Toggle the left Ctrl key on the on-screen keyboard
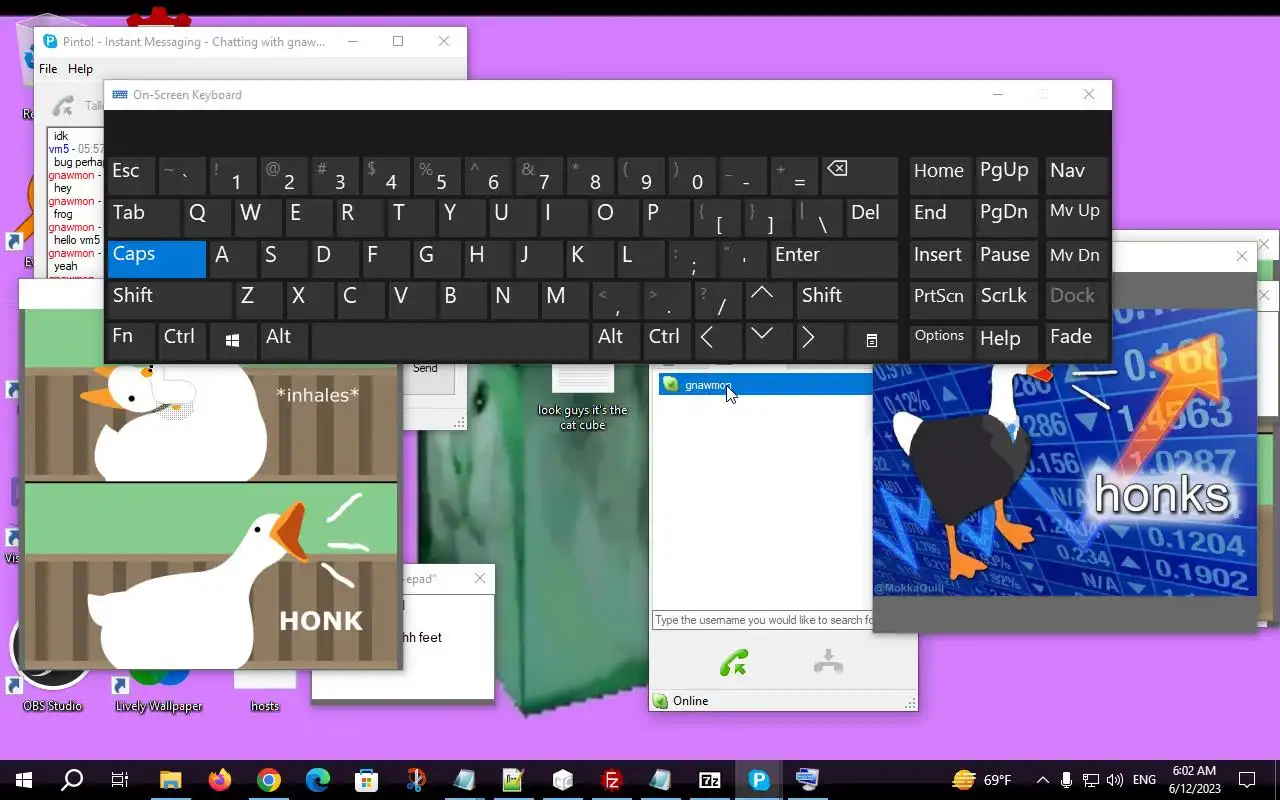This screenshot has width=1280, height=800. point(180,340)
